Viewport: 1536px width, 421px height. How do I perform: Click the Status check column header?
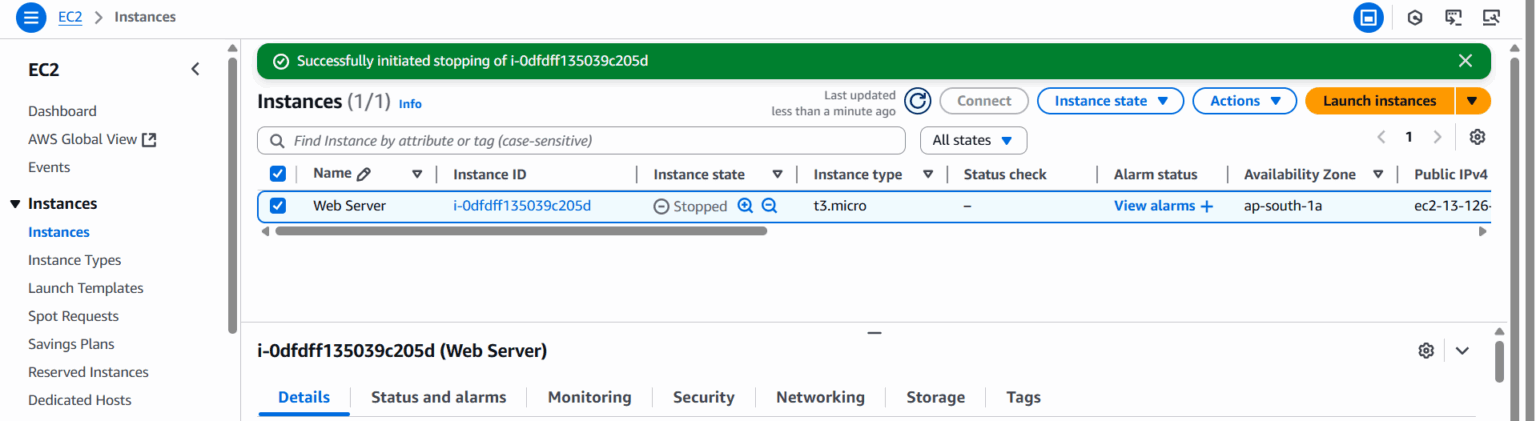pos(1005,174)
